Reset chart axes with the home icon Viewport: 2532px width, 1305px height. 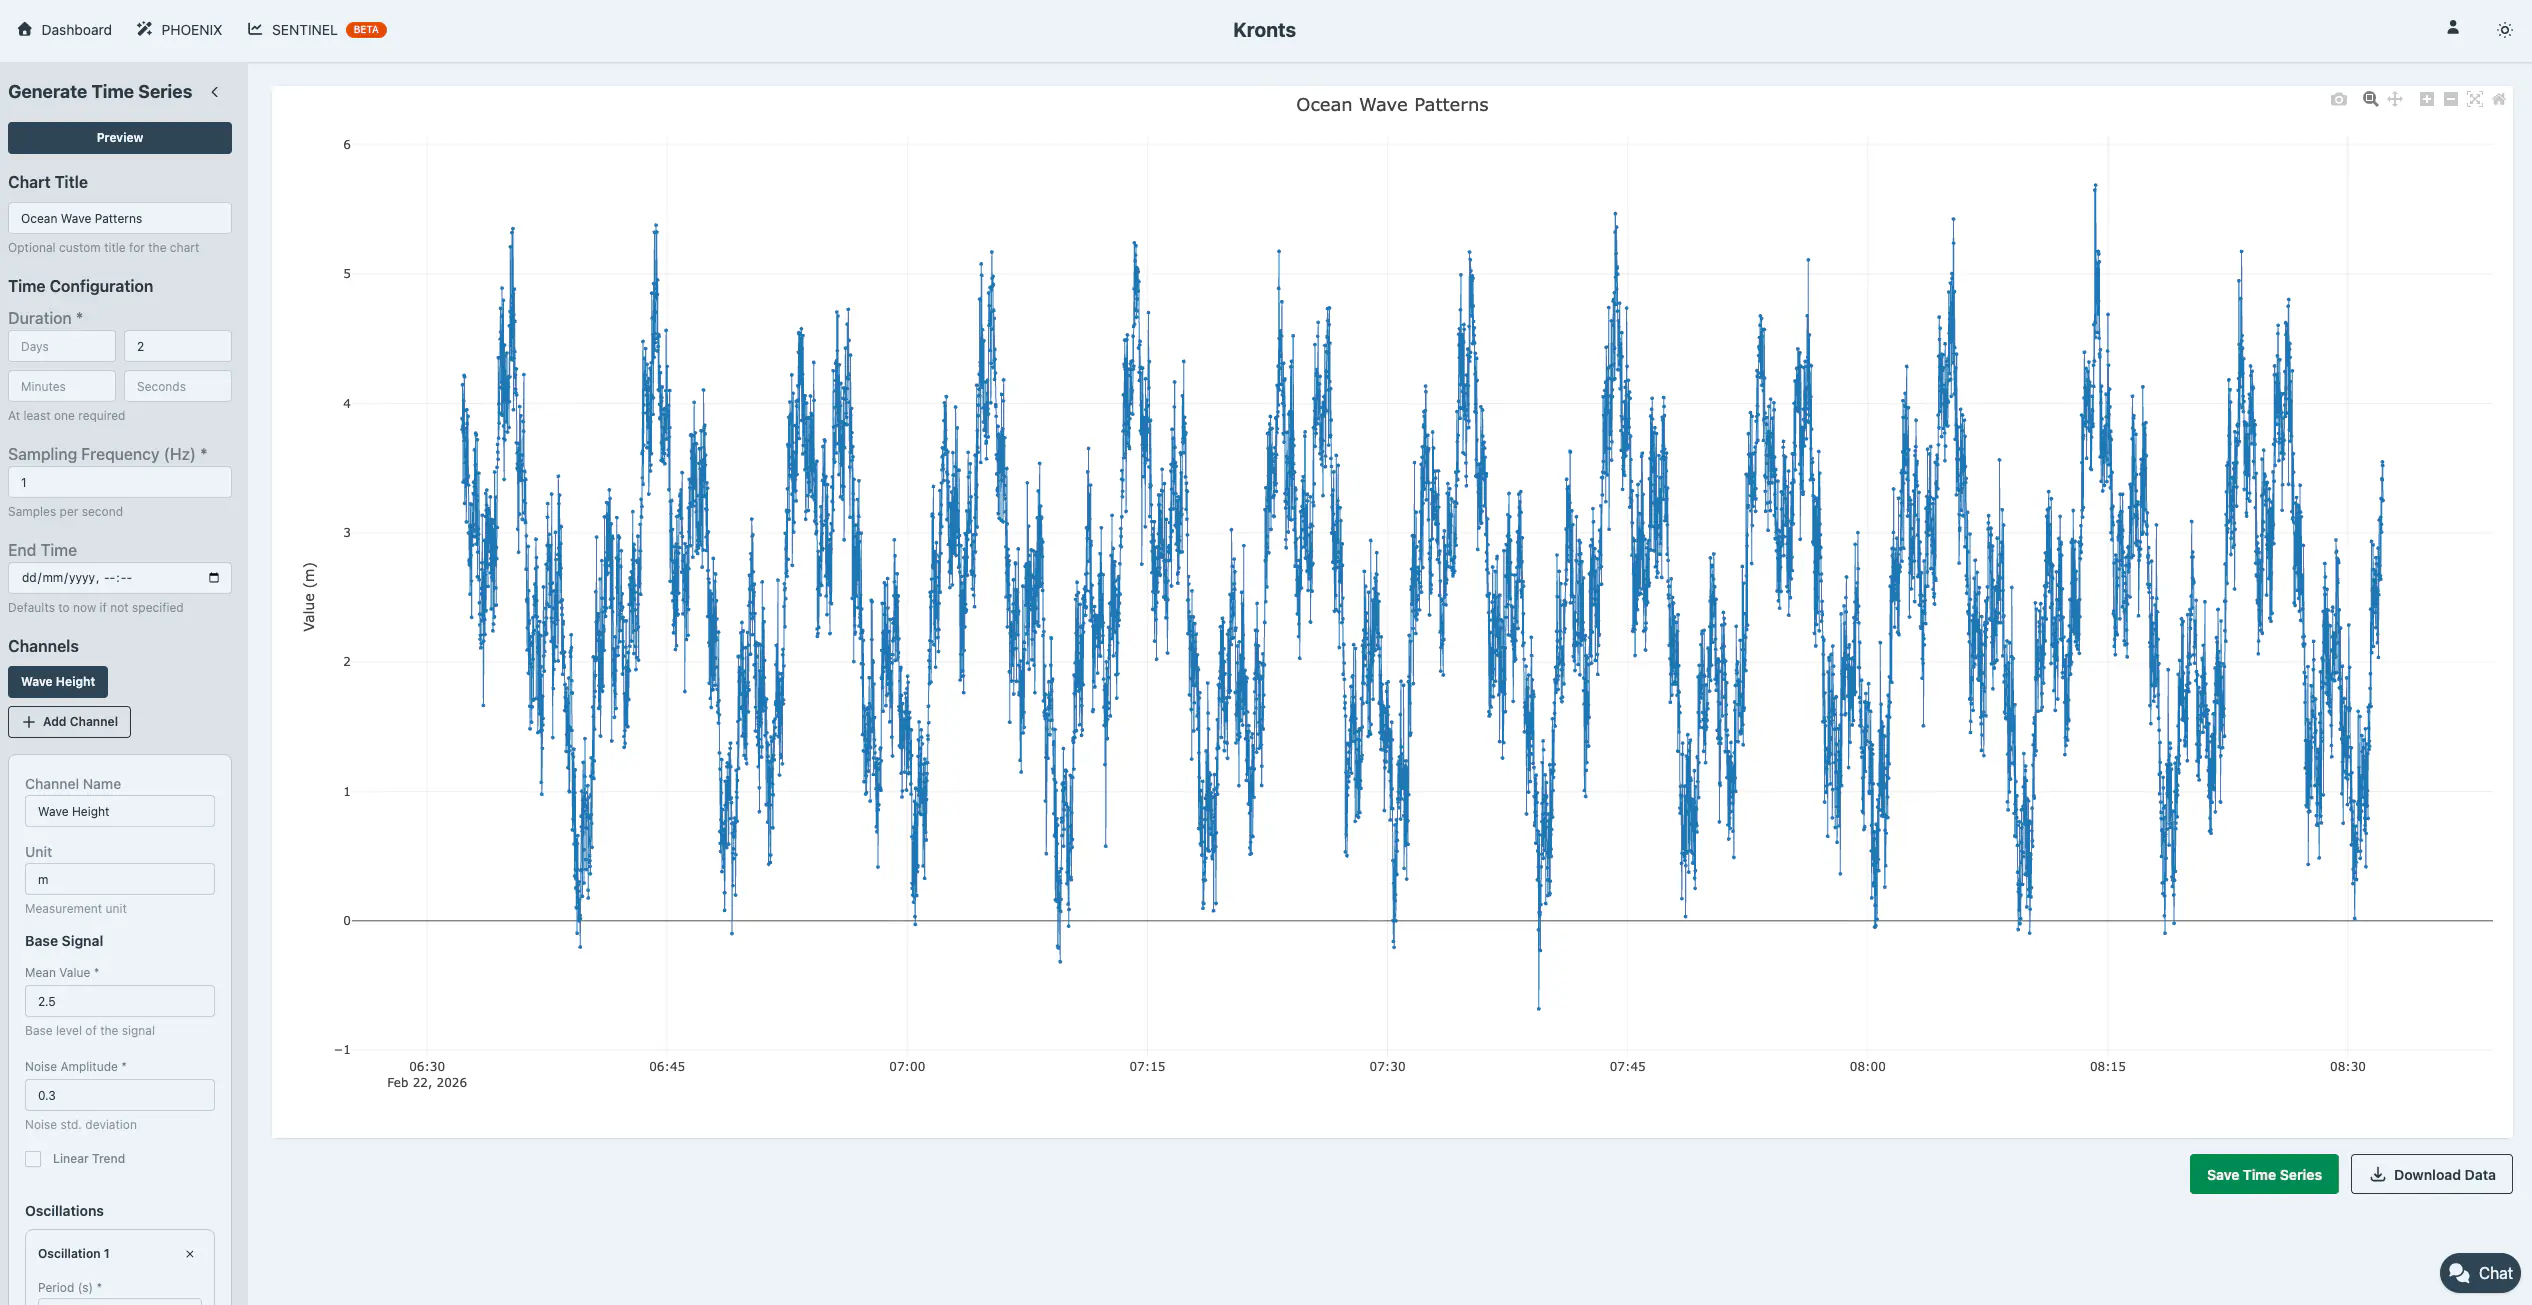2498,99
